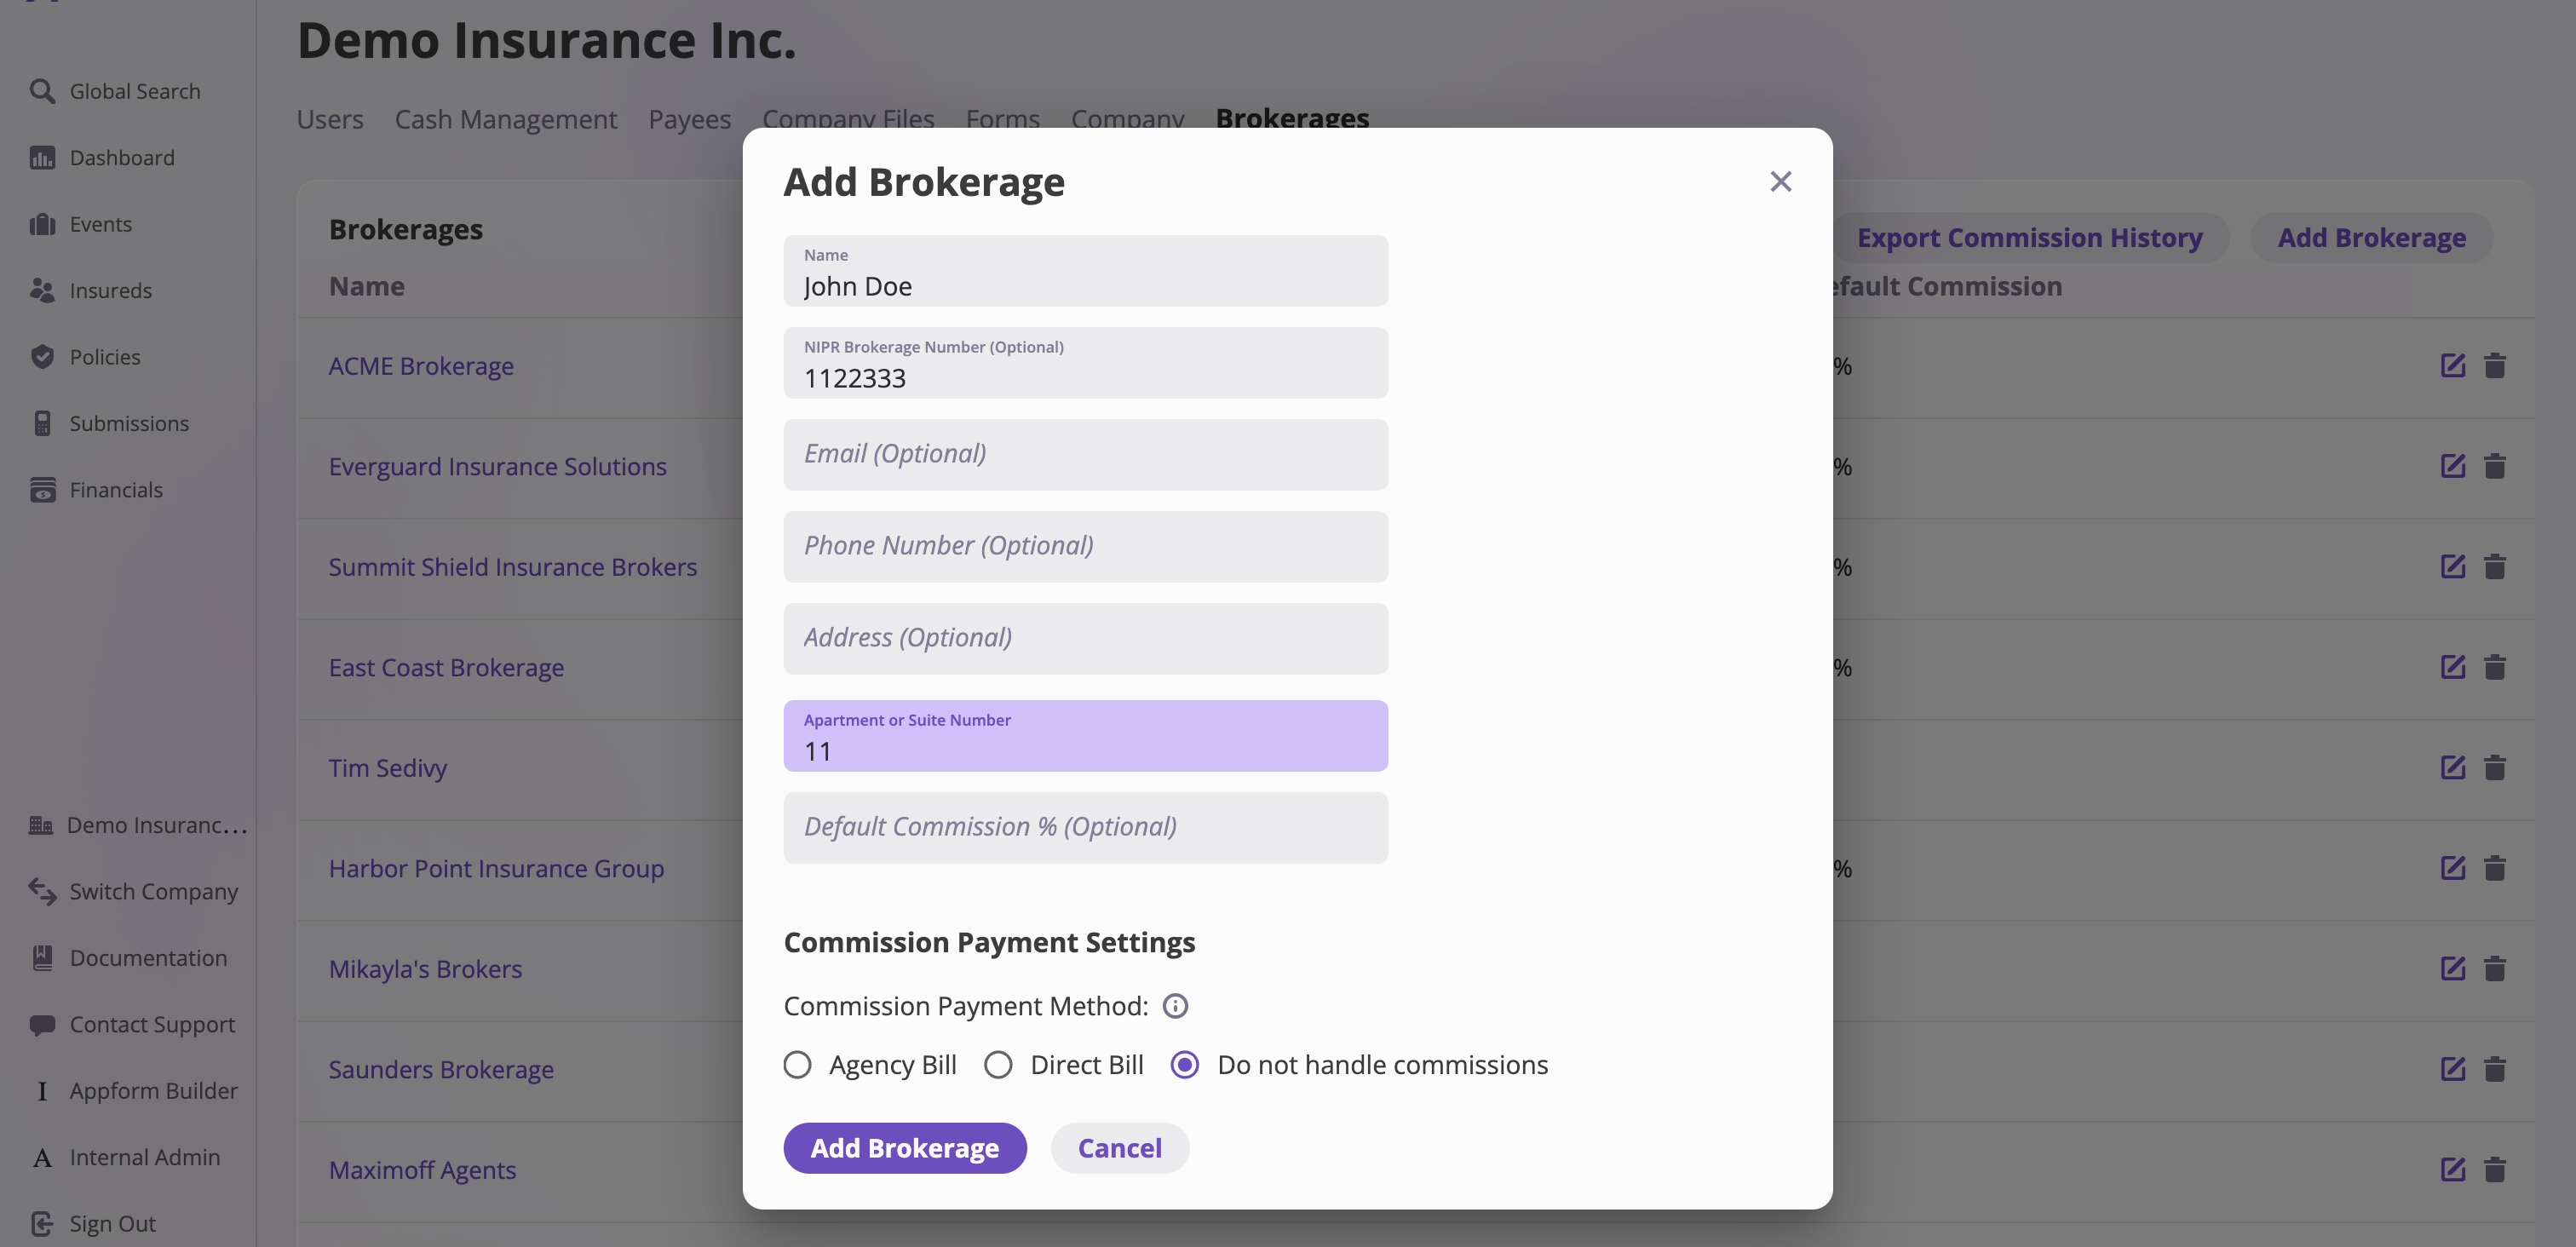Open Insureds people icon
The image size is (2576, 1247).
coord(42,290)
